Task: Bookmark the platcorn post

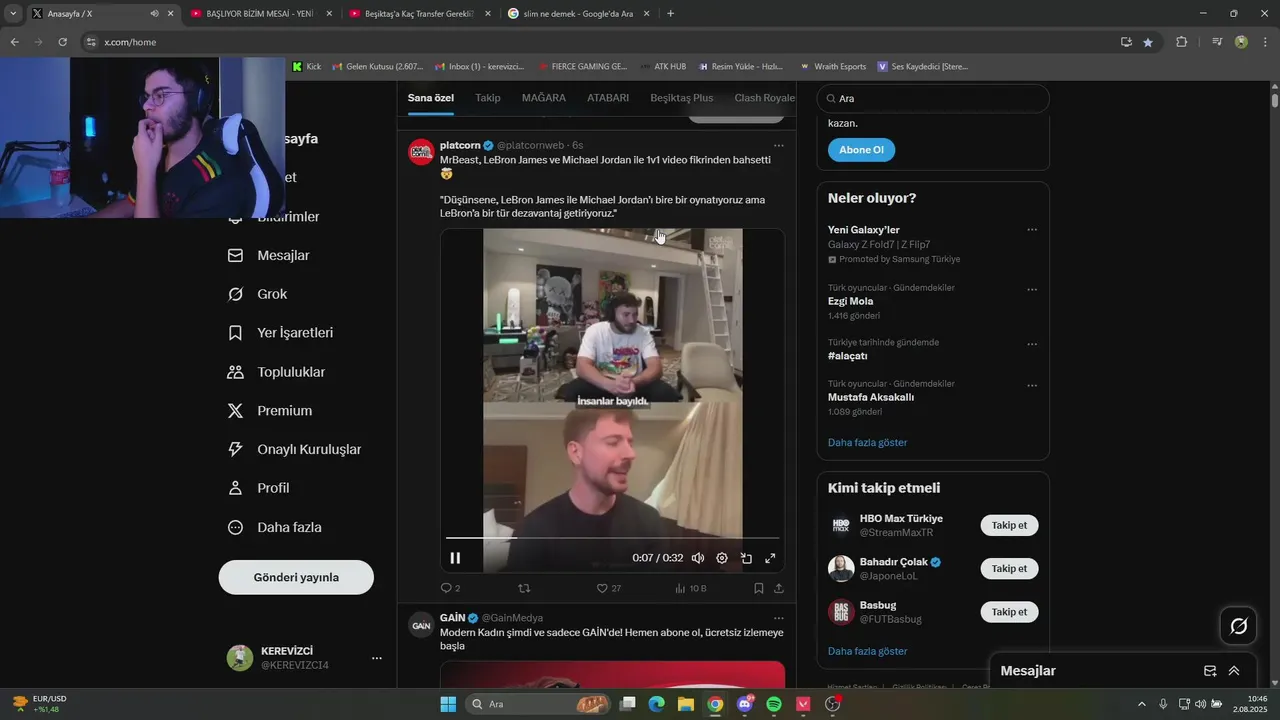Action: (x=758, y=588)
